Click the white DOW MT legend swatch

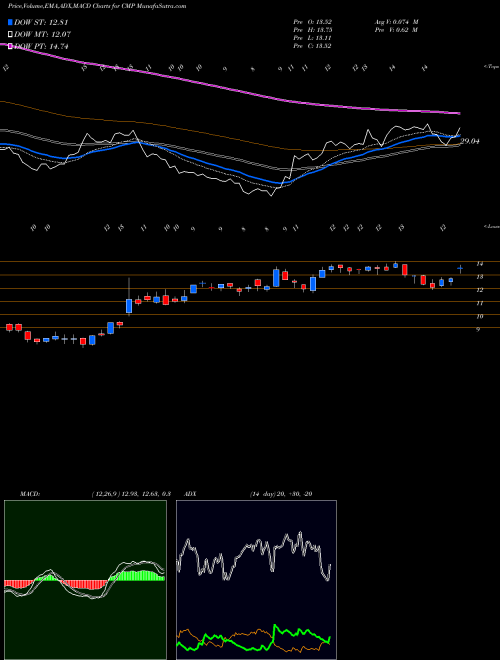coord(11,35)
